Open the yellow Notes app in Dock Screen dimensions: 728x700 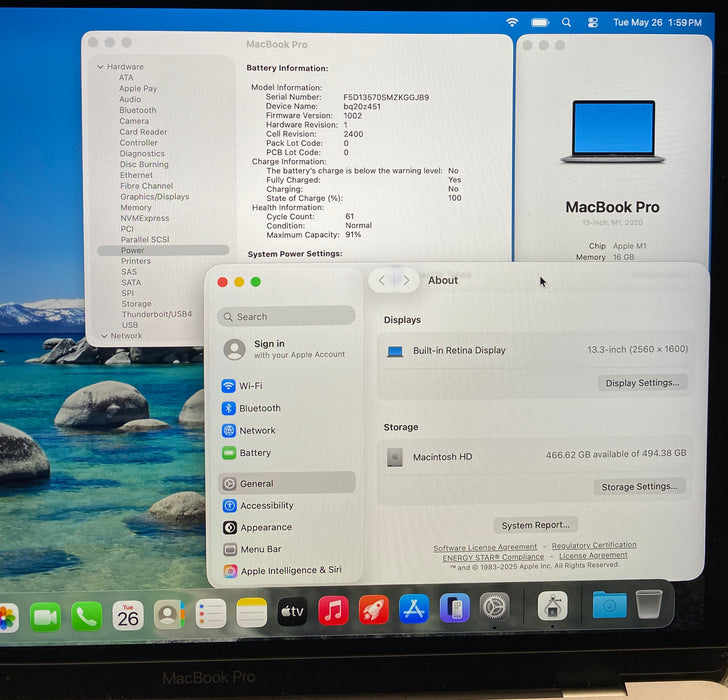tap(252, 613)
